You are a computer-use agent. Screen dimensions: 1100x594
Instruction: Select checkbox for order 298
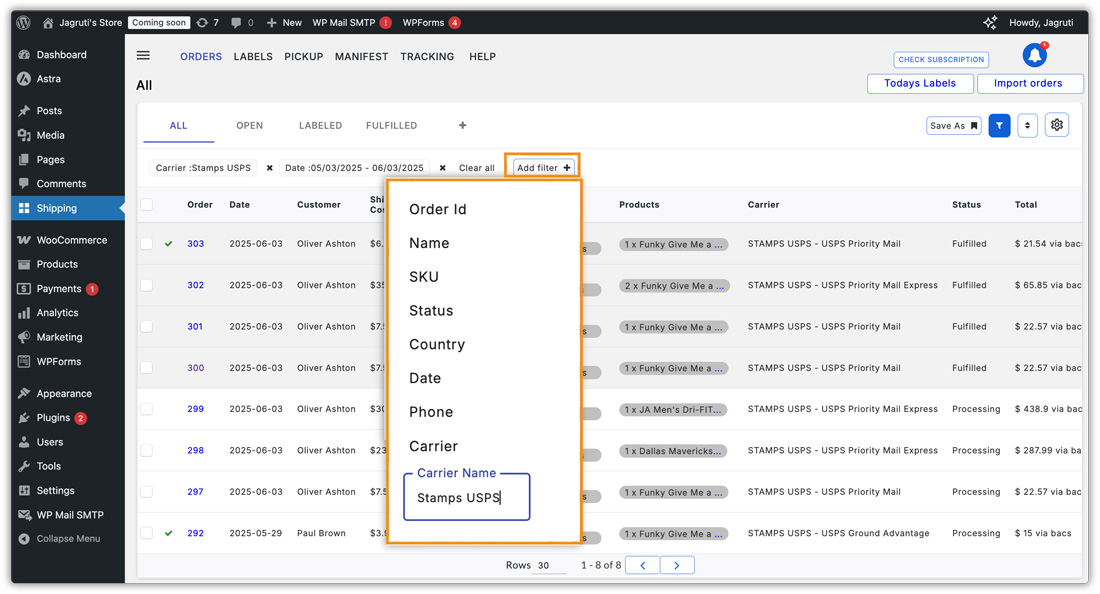pyautogui.click(x=147, y=450)
